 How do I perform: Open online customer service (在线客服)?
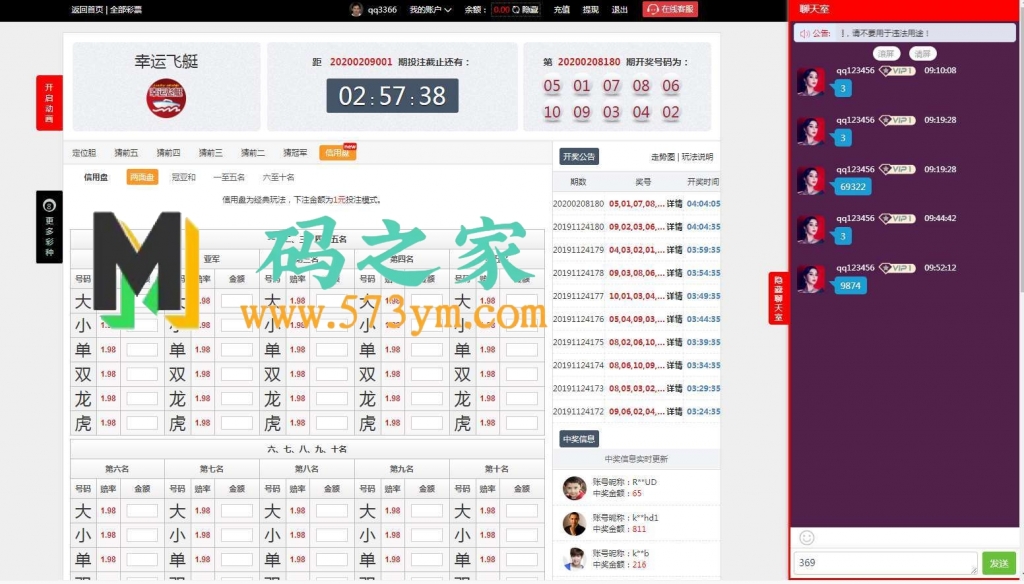pyautogui.click(x=670, y=9)
